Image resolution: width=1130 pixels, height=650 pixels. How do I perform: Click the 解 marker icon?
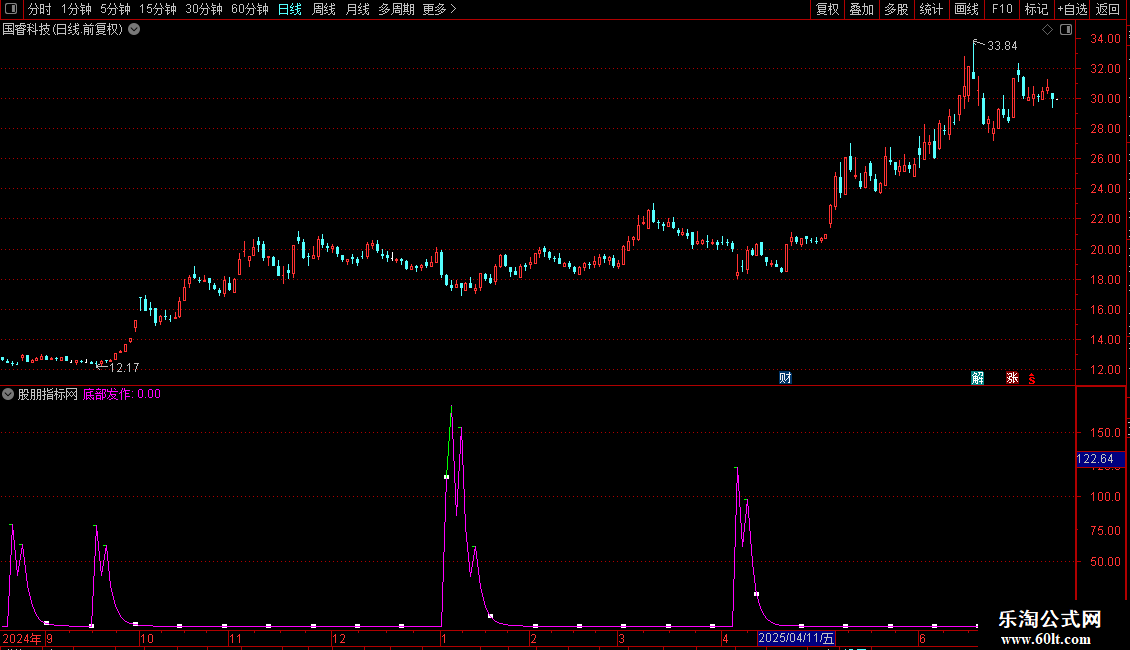(x=977, y=378)
